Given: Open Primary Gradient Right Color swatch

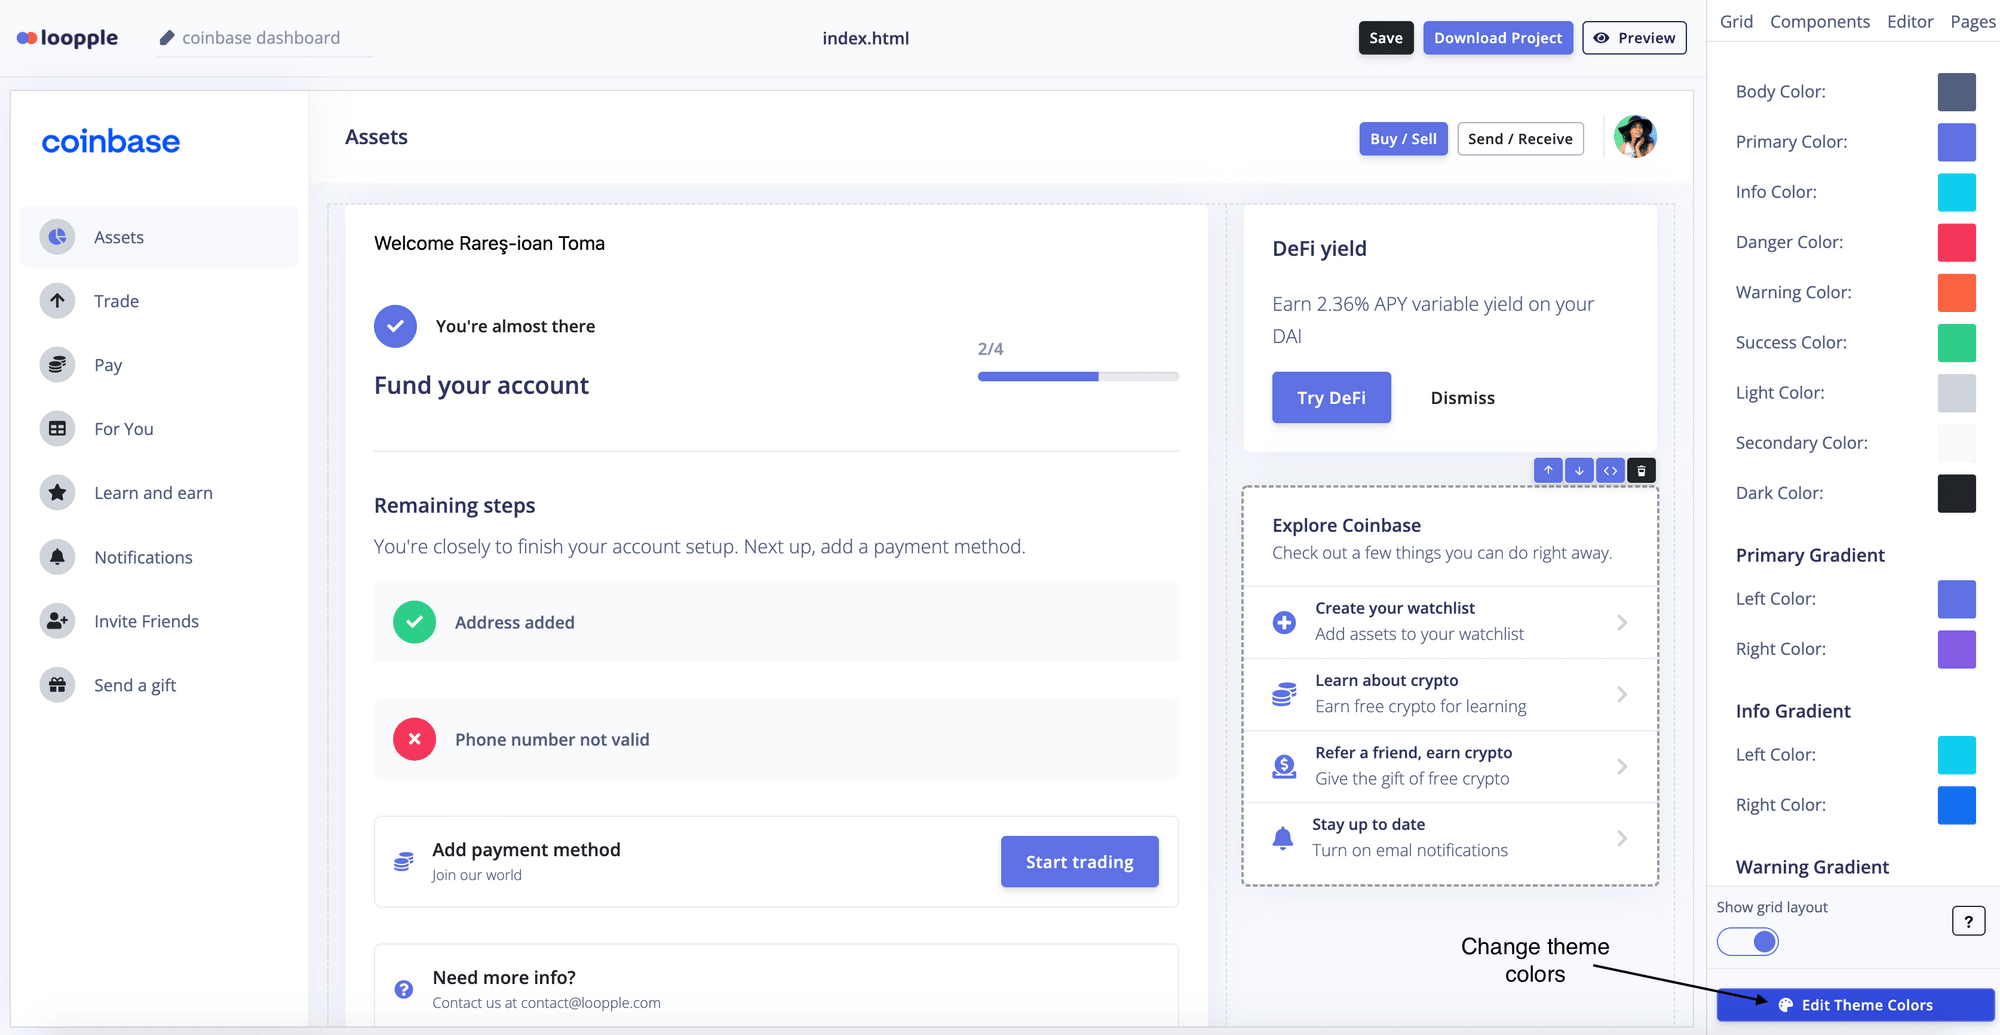Looking at the screenshot, I should 1956,649.
